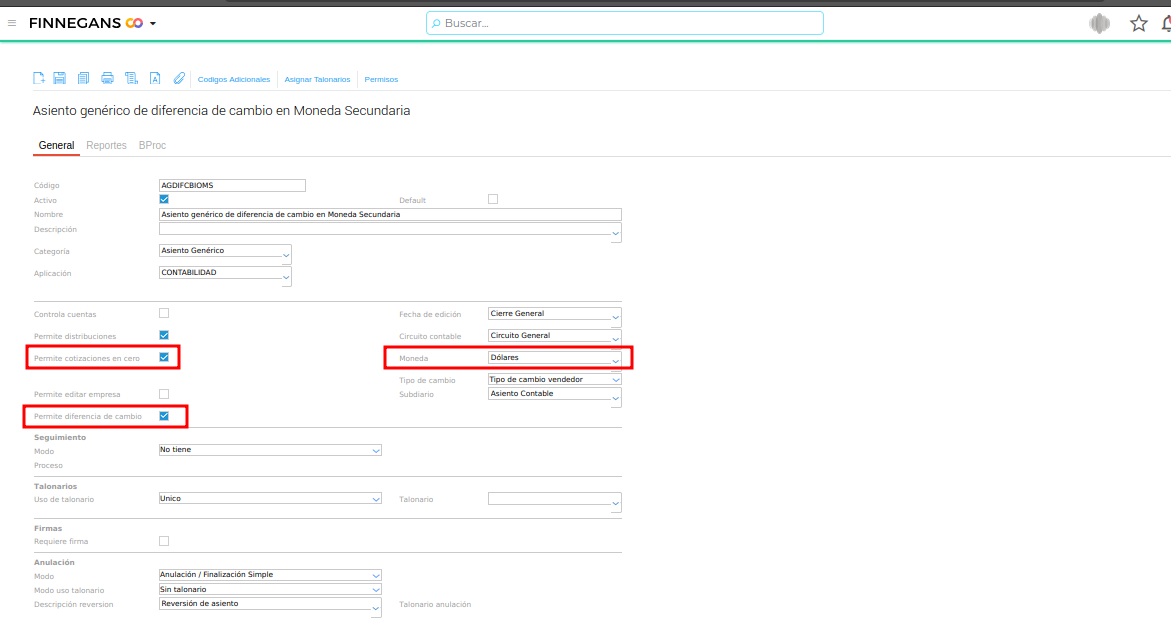Click the Codigos Adicionales link

pos(234,79)
